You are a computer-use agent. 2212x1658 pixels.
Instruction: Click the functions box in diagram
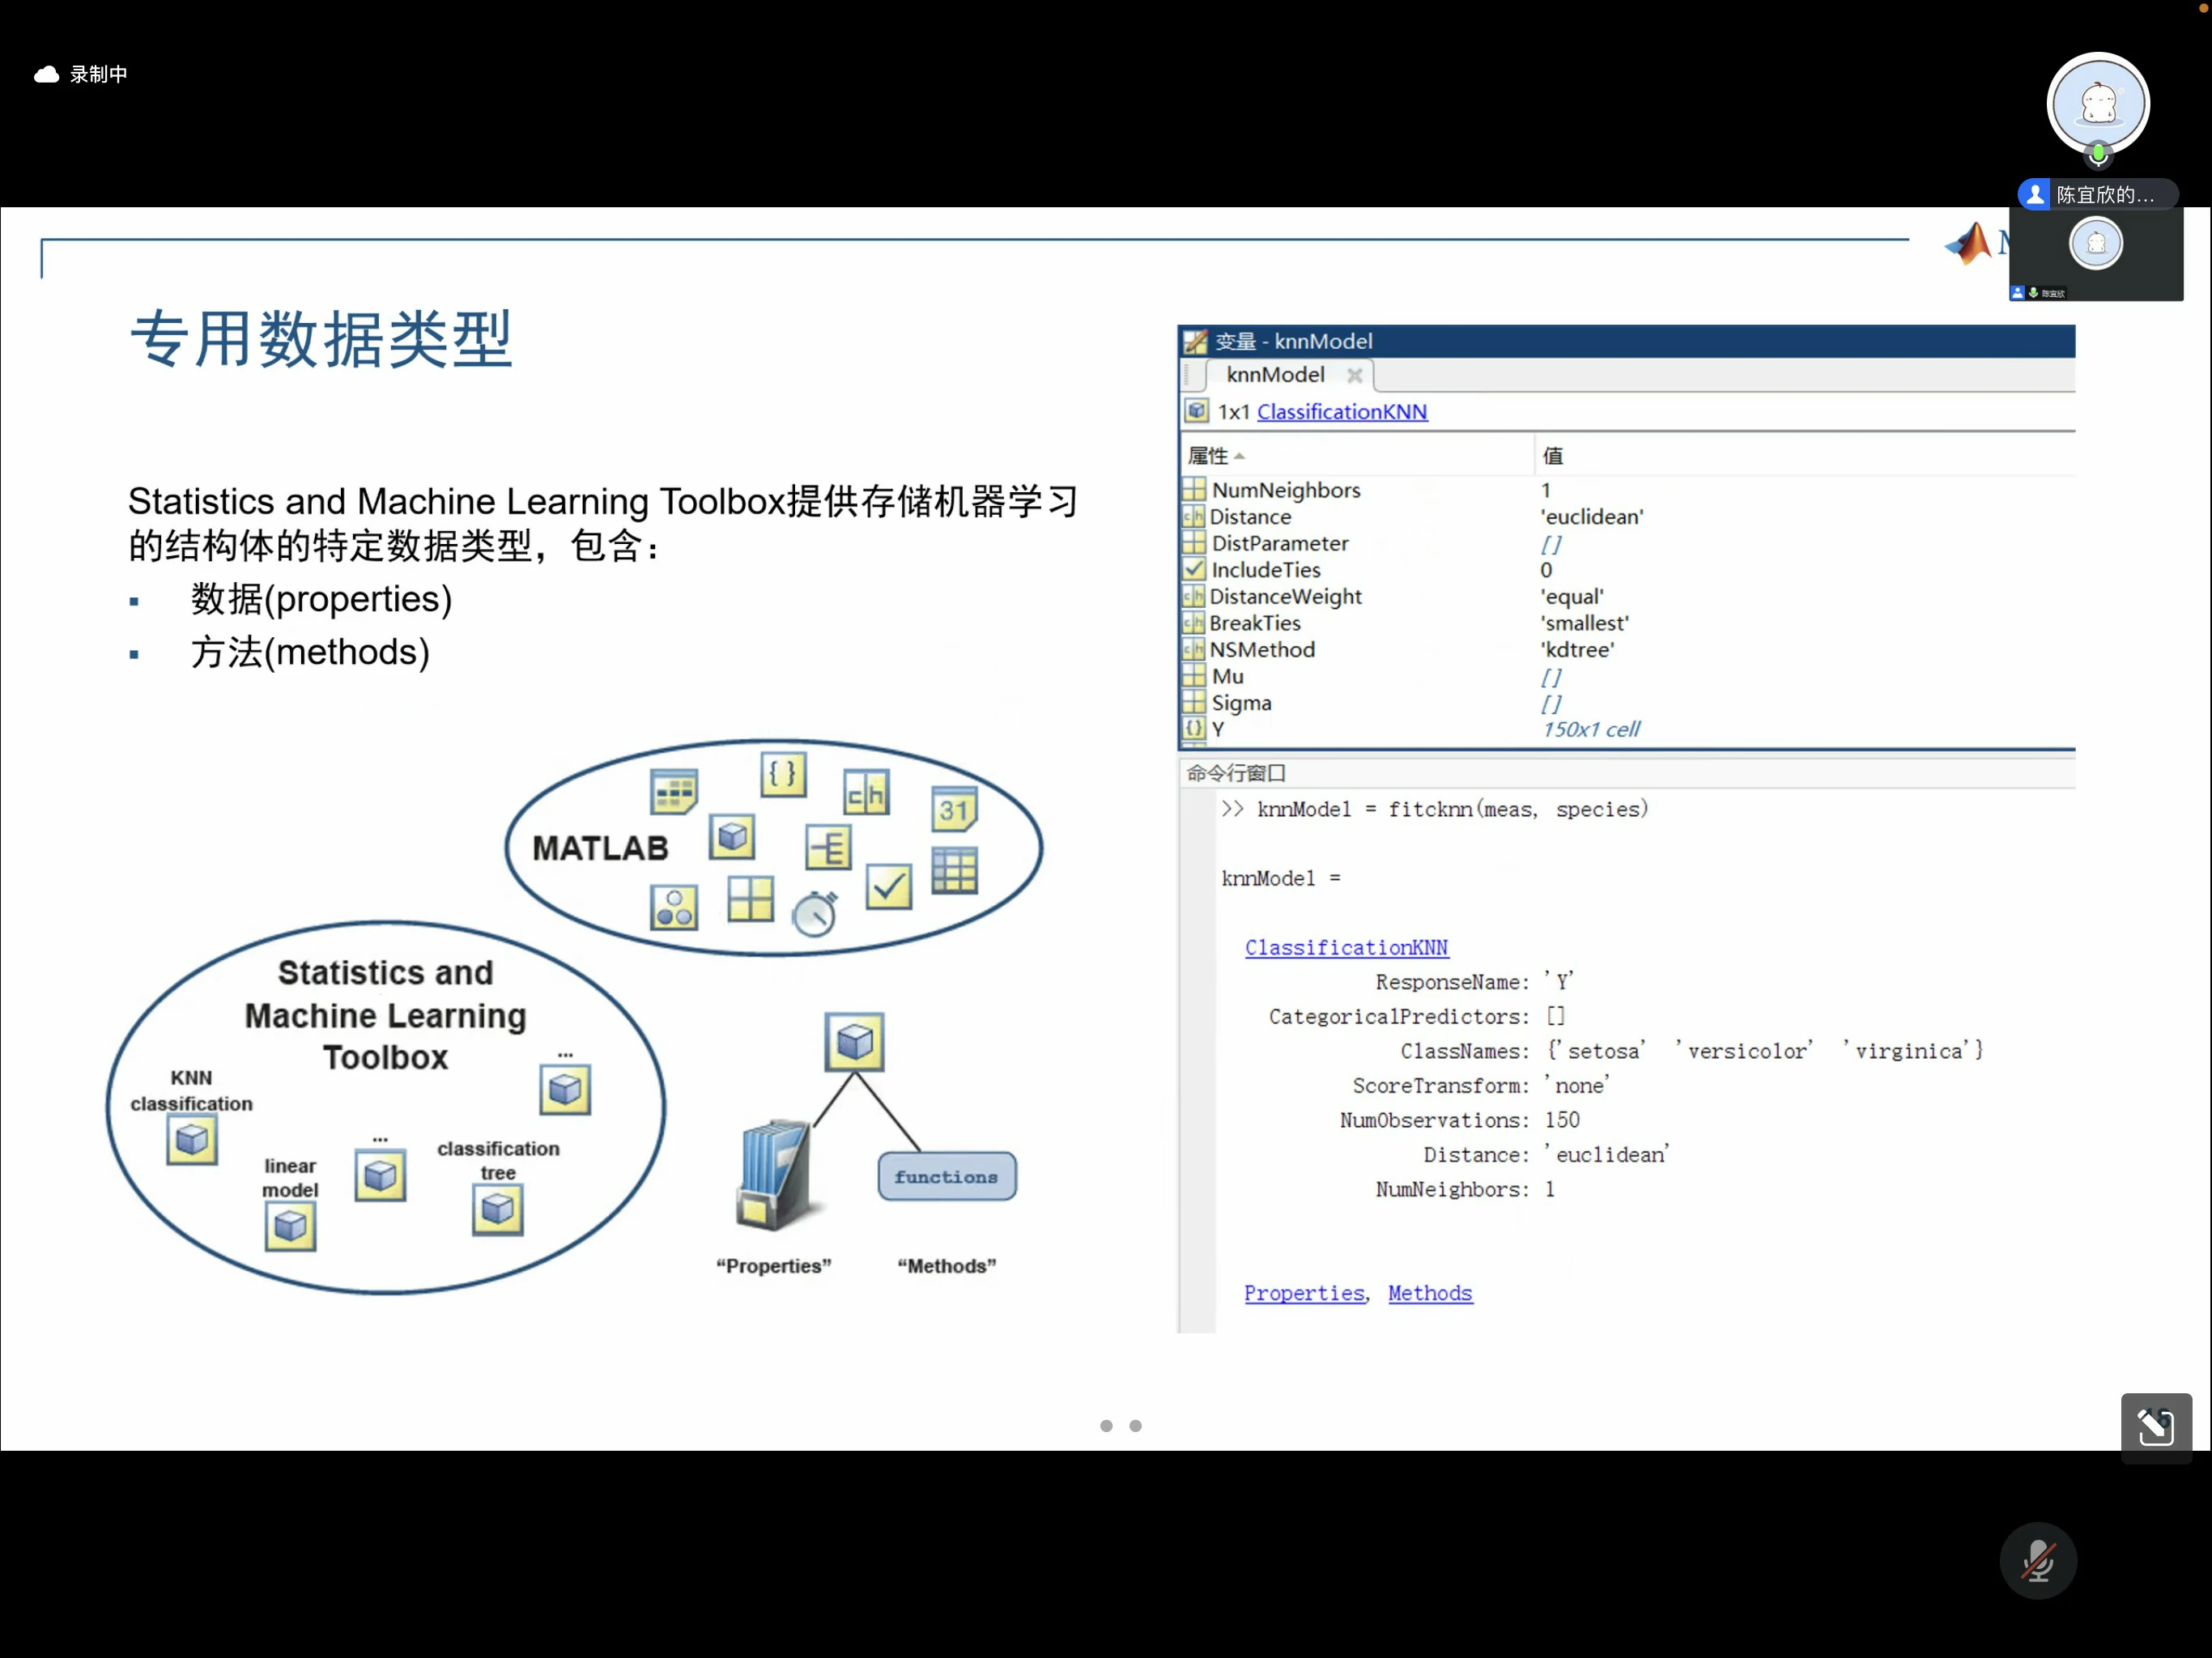(x=946, y=1177)
